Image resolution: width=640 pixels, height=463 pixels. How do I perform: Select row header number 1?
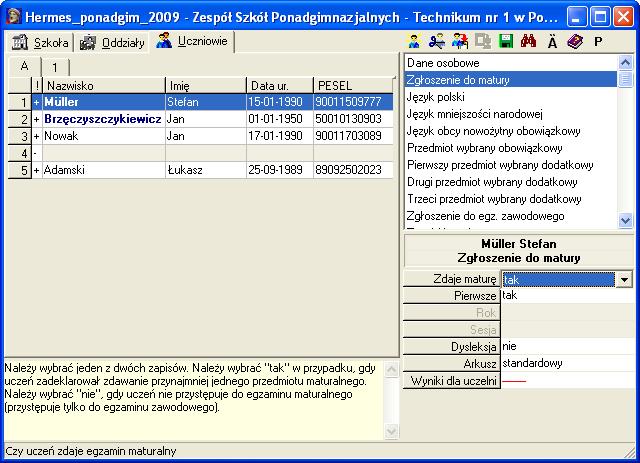[20, 102]
